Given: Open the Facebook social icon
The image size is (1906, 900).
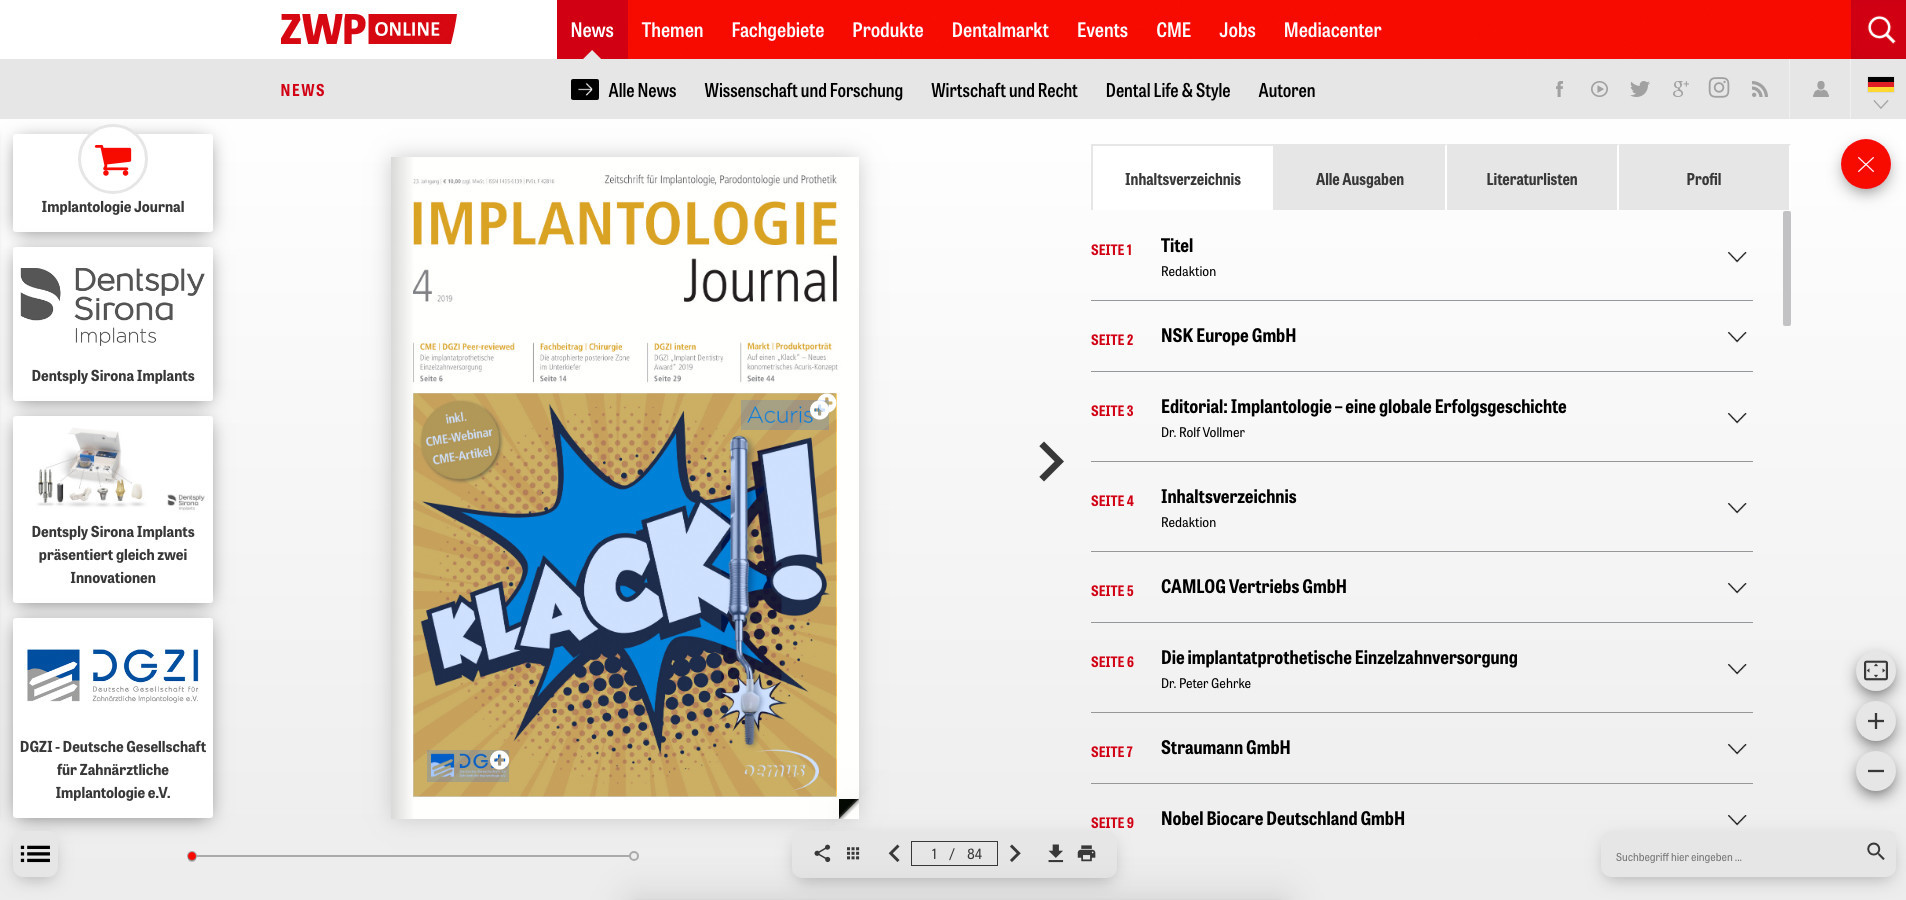Looking at the screenshot, I should coord(1559,89).
